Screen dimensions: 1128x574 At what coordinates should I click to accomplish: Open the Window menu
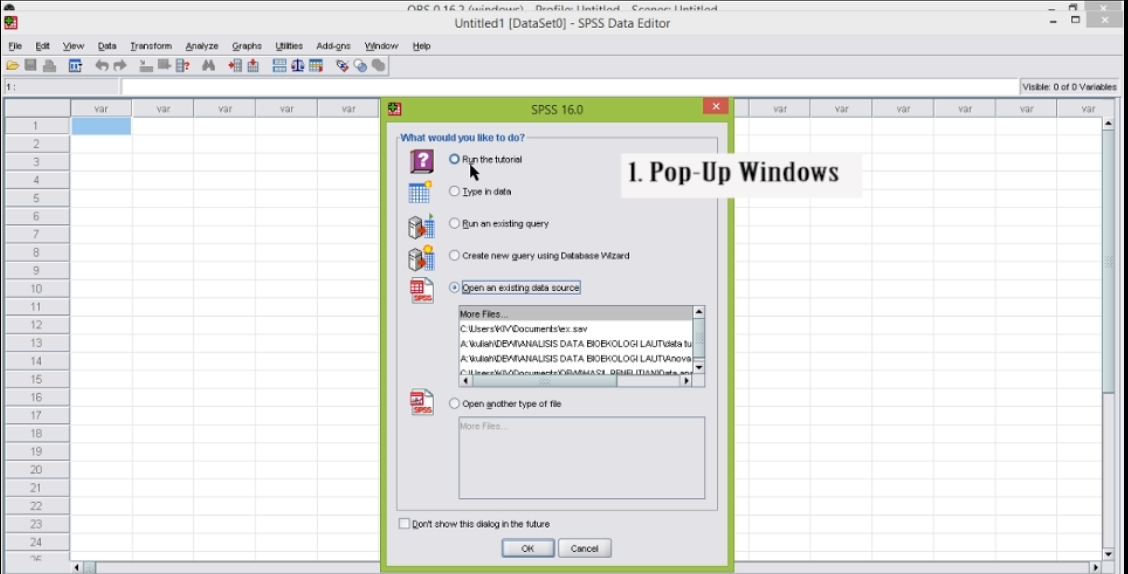click(x=381, y=46)
